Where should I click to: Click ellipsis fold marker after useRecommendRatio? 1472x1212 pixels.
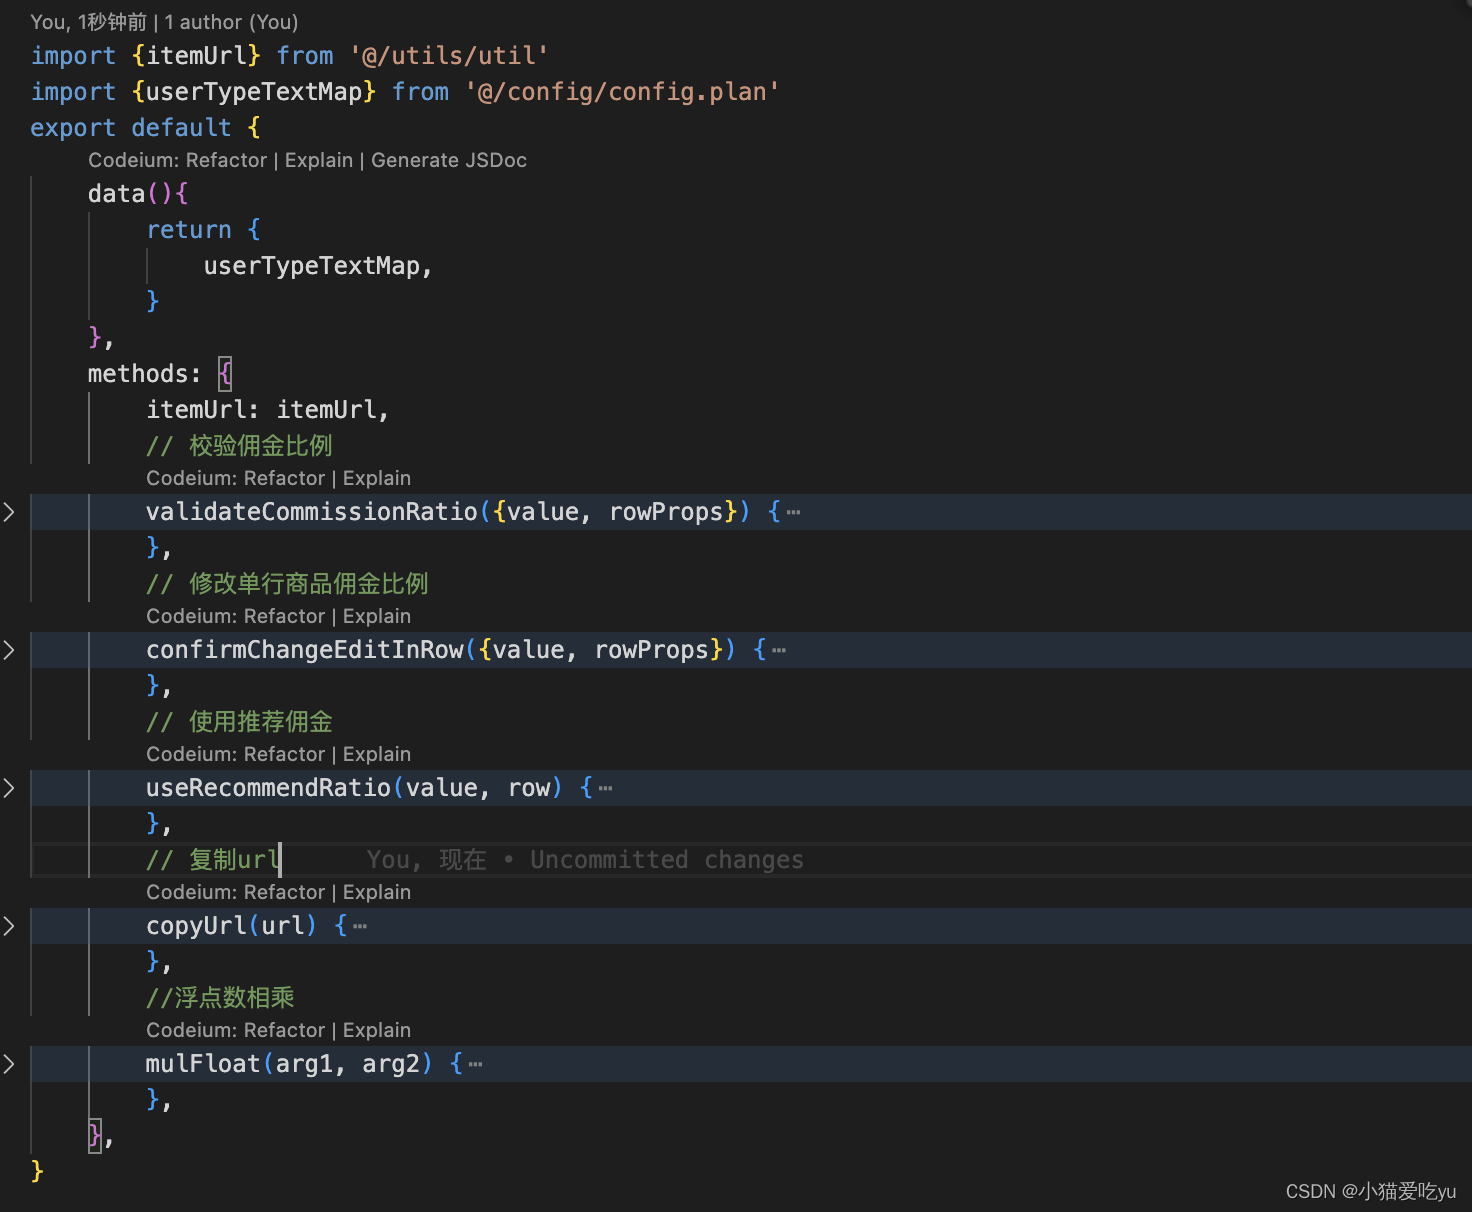[x=605, y=789]
